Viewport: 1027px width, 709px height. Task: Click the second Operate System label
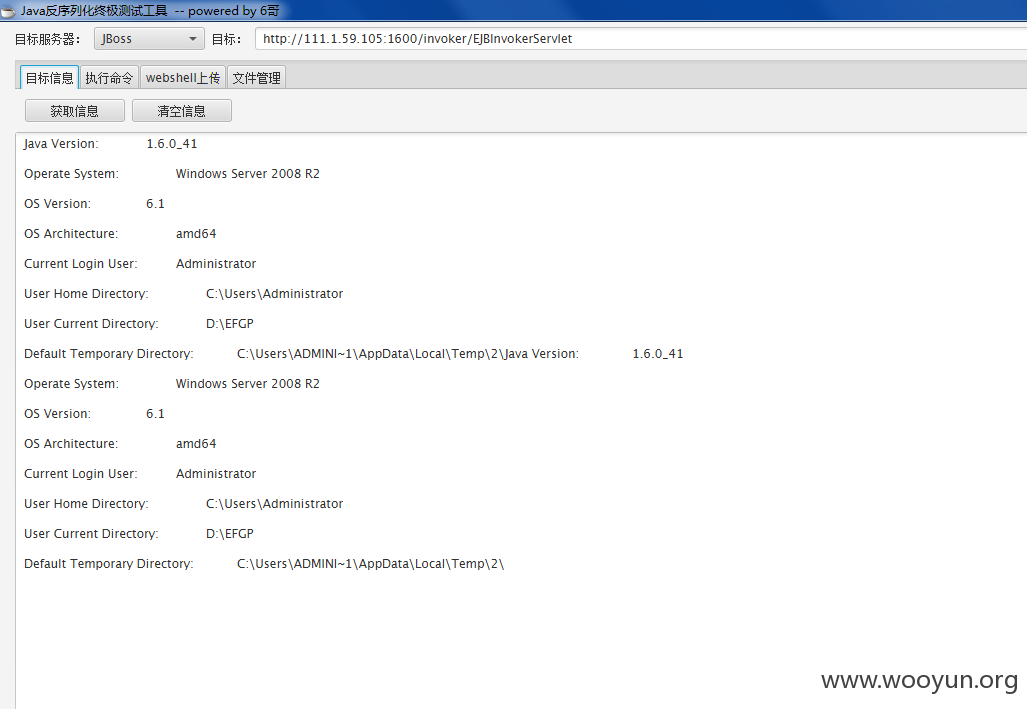[71, 383]
